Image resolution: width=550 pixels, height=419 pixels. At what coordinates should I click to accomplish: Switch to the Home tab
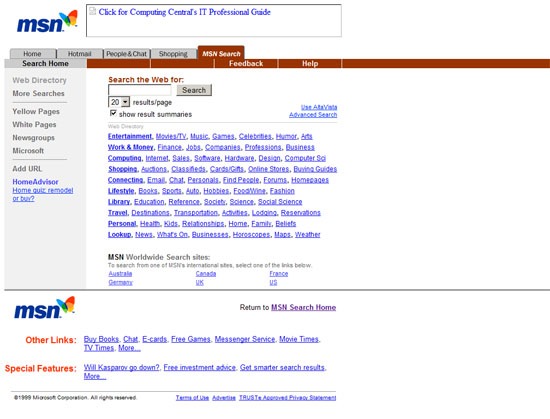click(x=33, y=54)
